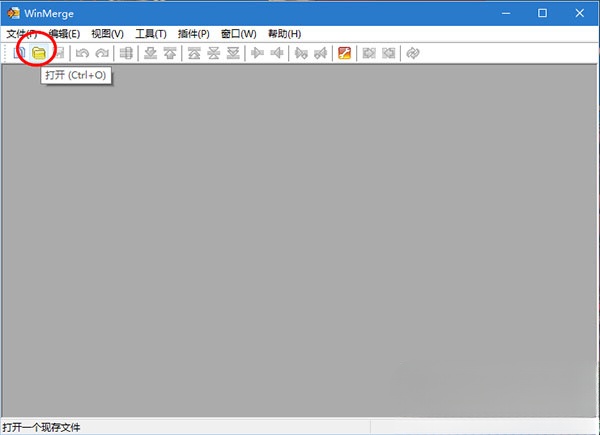
Task: Click the Refresh icon at toolbar end
Action: tap(411, 53)
